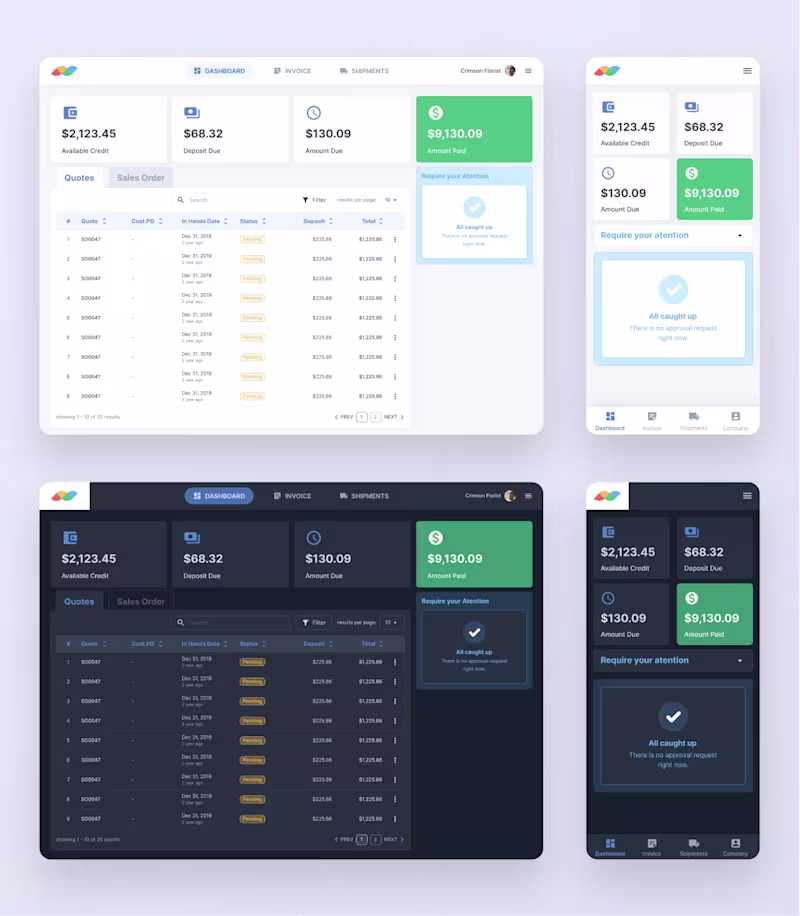Click the Filter button in dark table toolbar
This screenshot has height=916, width=800.
pos(314,623)
